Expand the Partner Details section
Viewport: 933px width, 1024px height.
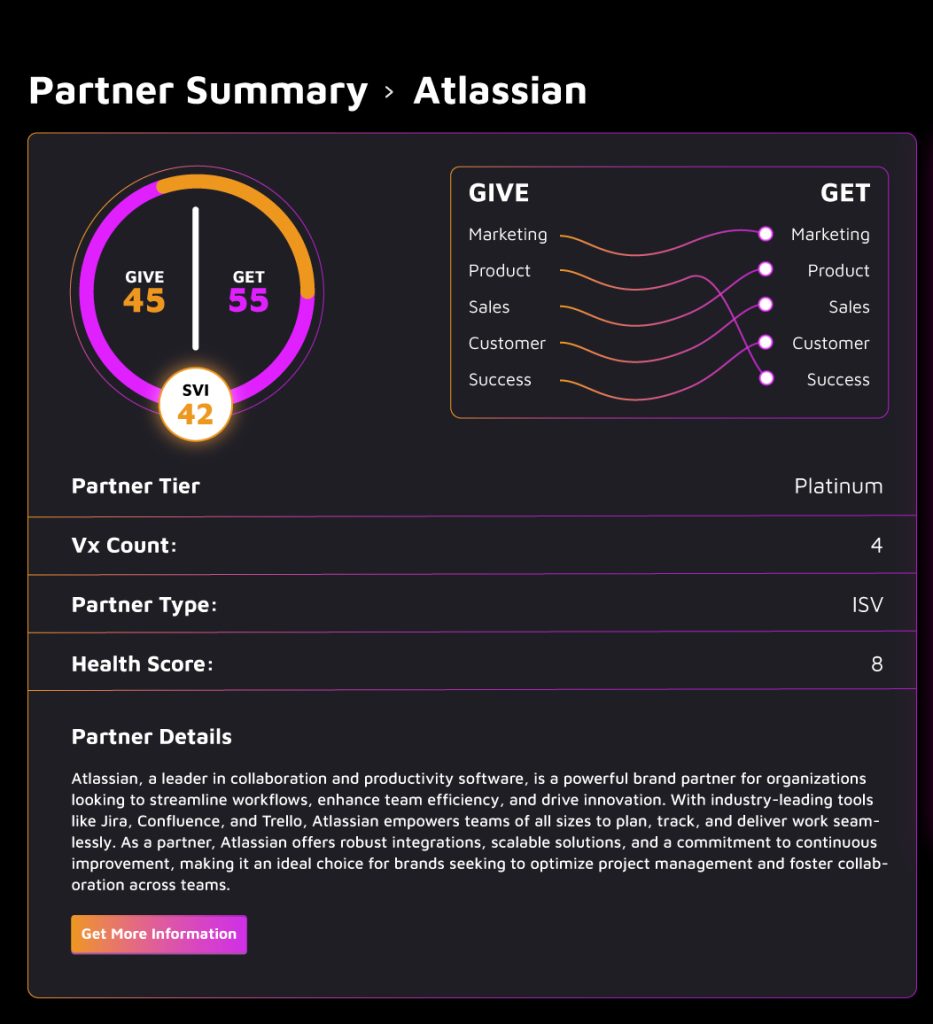tap(151, 736)
